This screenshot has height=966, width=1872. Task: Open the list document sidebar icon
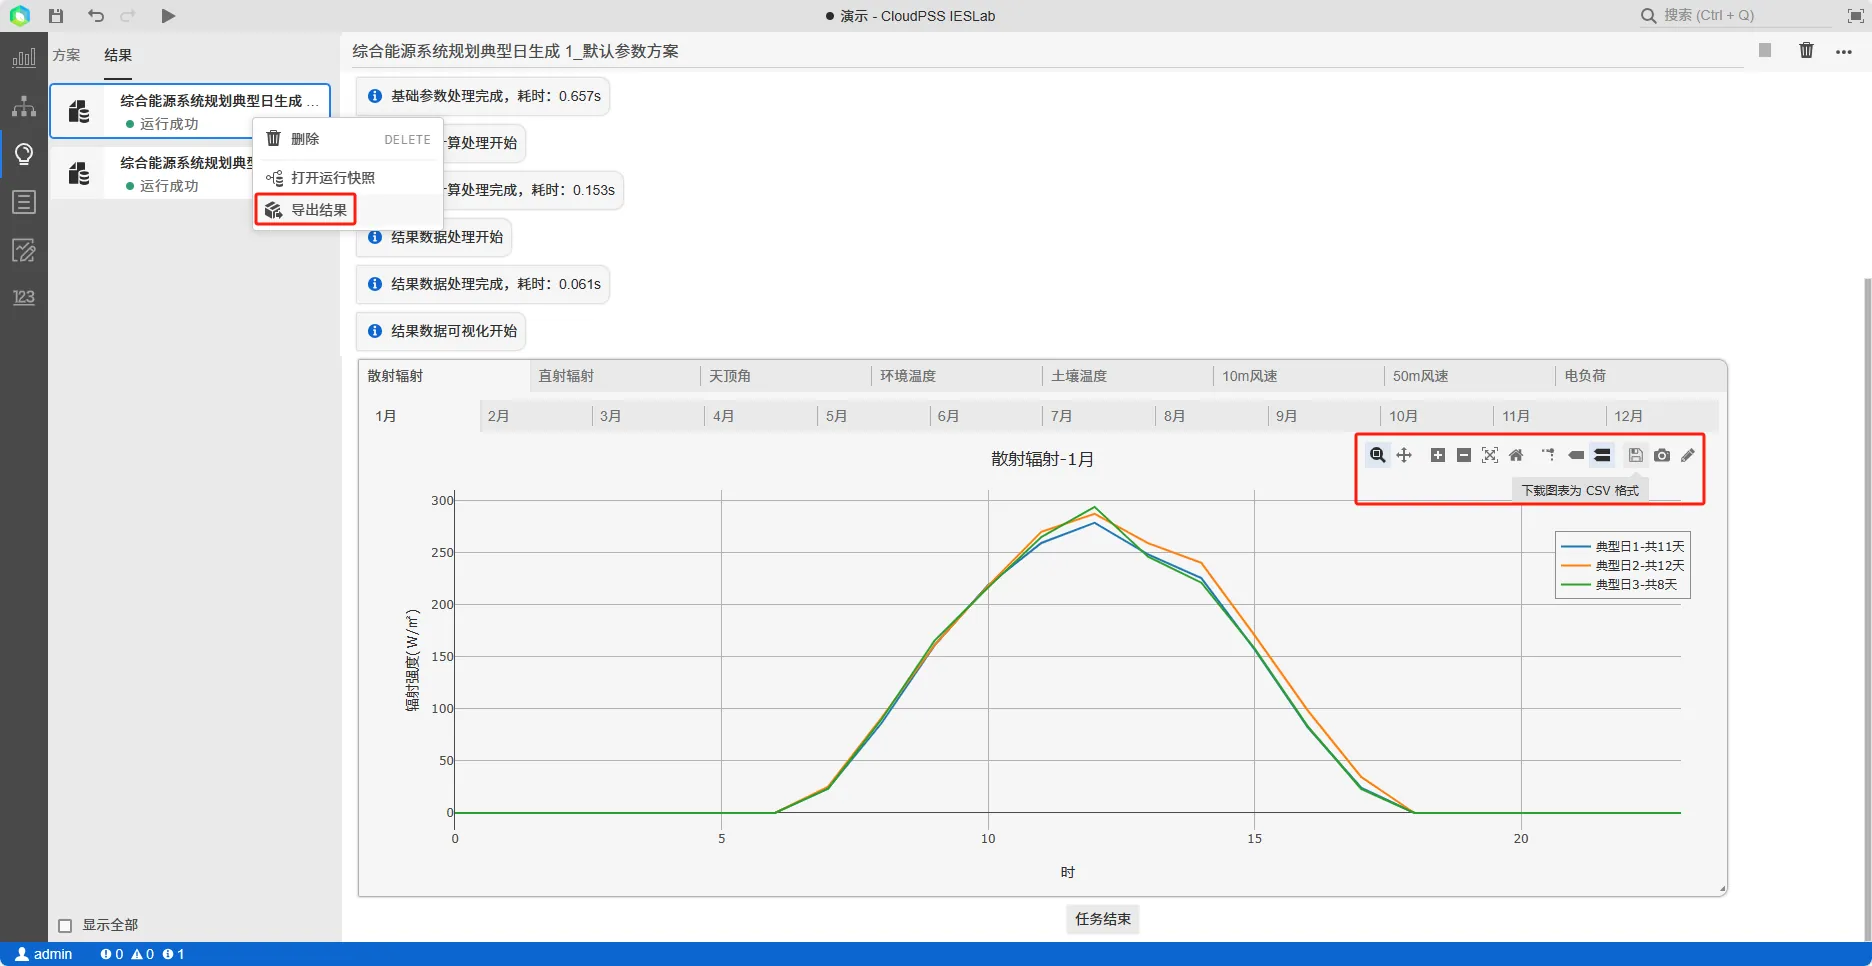click(x=24, y=202)
